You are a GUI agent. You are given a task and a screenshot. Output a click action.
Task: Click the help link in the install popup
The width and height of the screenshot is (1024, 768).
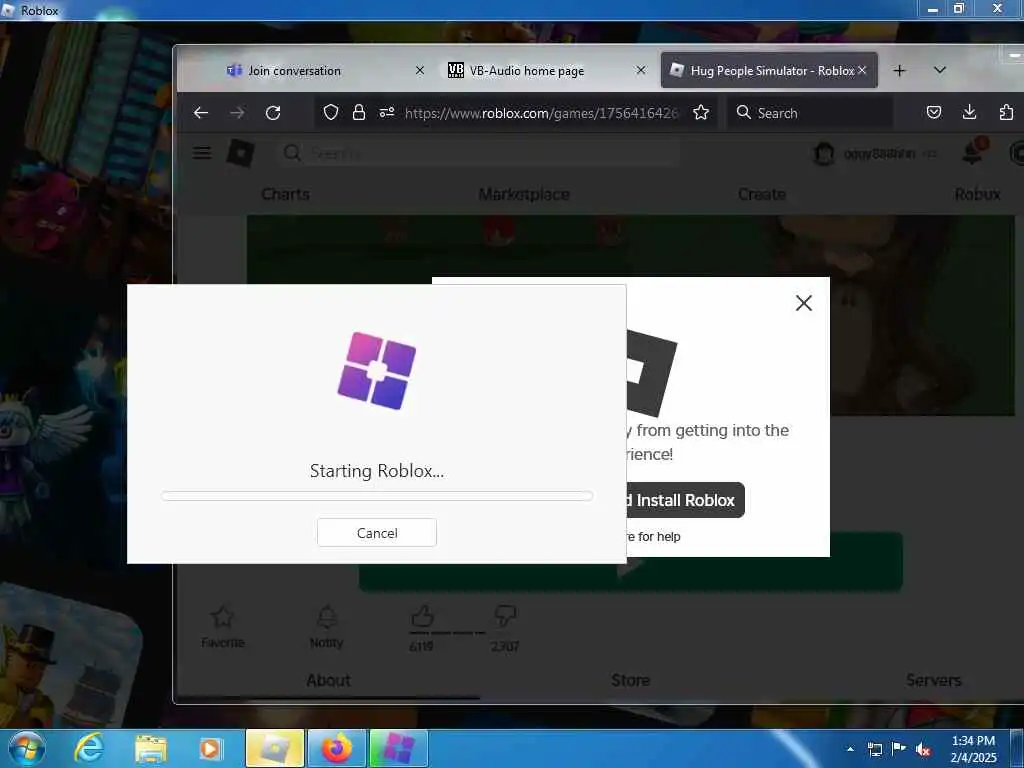[653, 537]
